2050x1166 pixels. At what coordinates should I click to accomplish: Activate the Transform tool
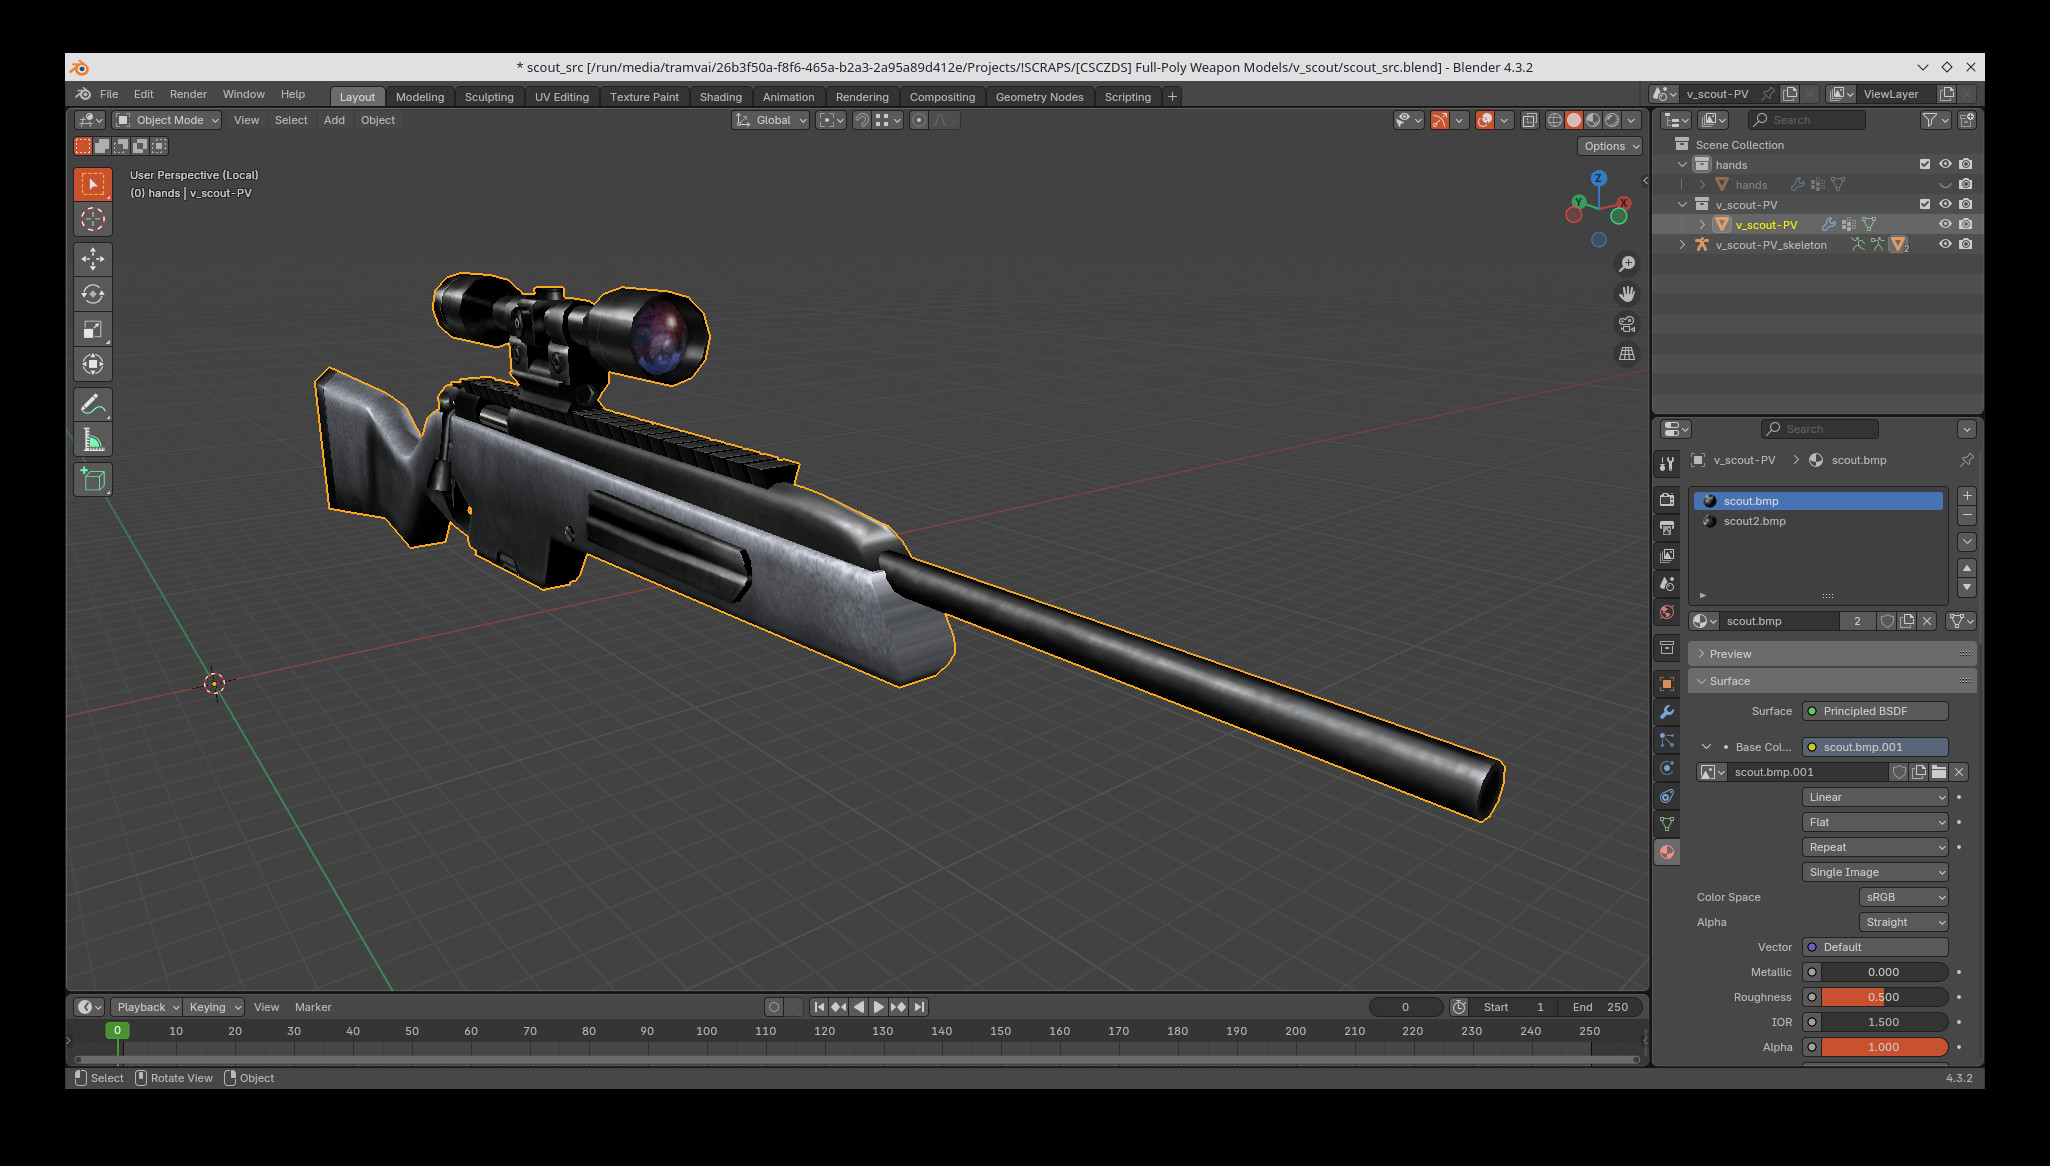pos(93,364)
